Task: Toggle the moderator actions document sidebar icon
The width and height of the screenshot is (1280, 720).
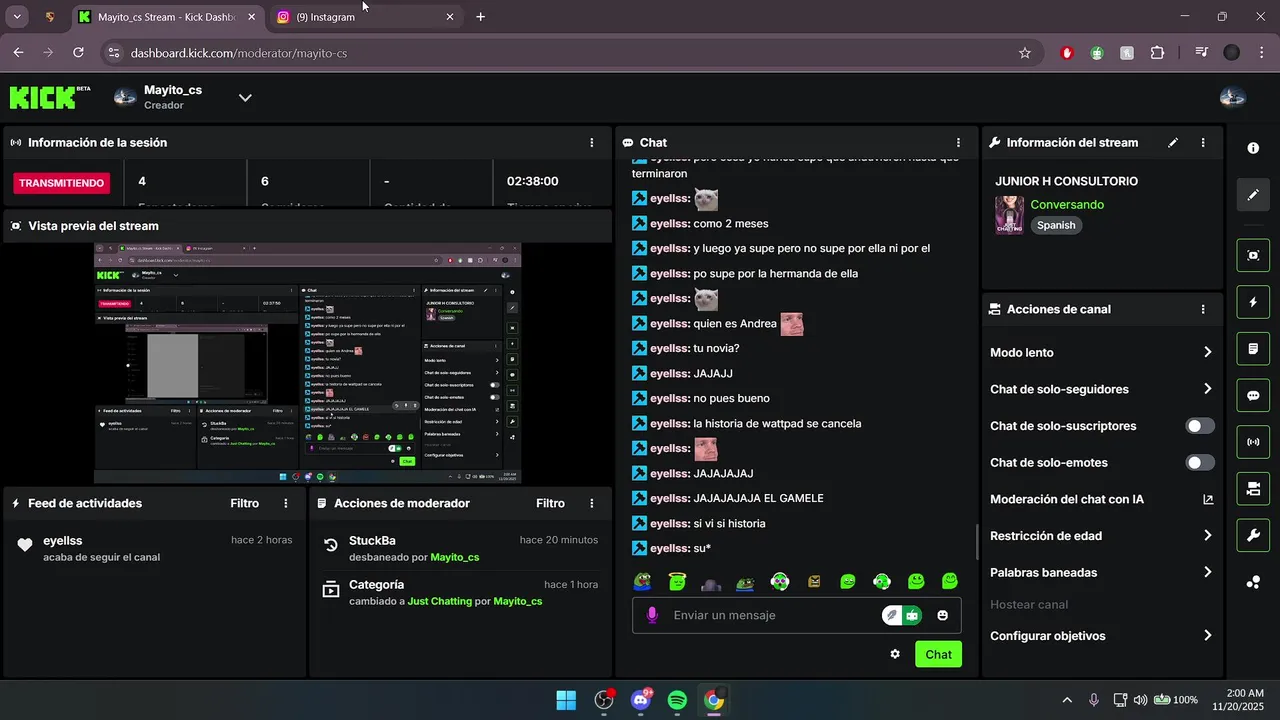Action: pyautogui.click(x=1253, y=349)
